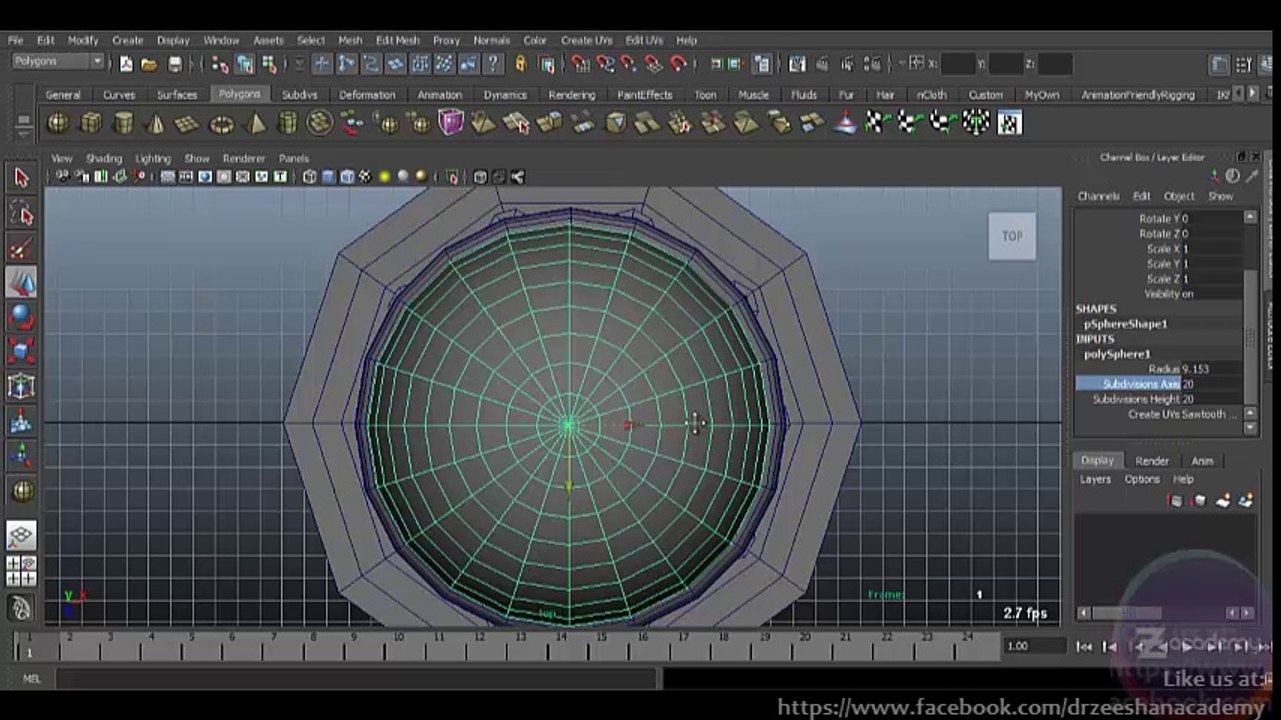
Task: Click the blue-red cone shelf icon
Action: pyautogui.click(x=845, y=123)
